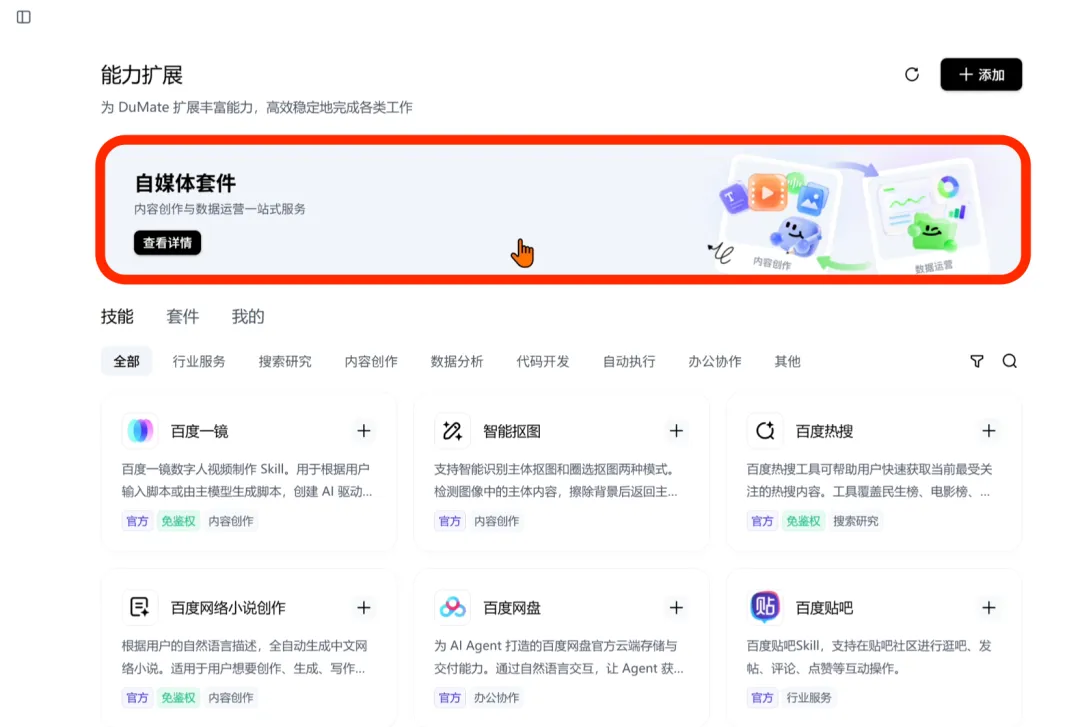Toggle the sidebar panel icon
The image size is (1080, 727).
click(23, 17)
